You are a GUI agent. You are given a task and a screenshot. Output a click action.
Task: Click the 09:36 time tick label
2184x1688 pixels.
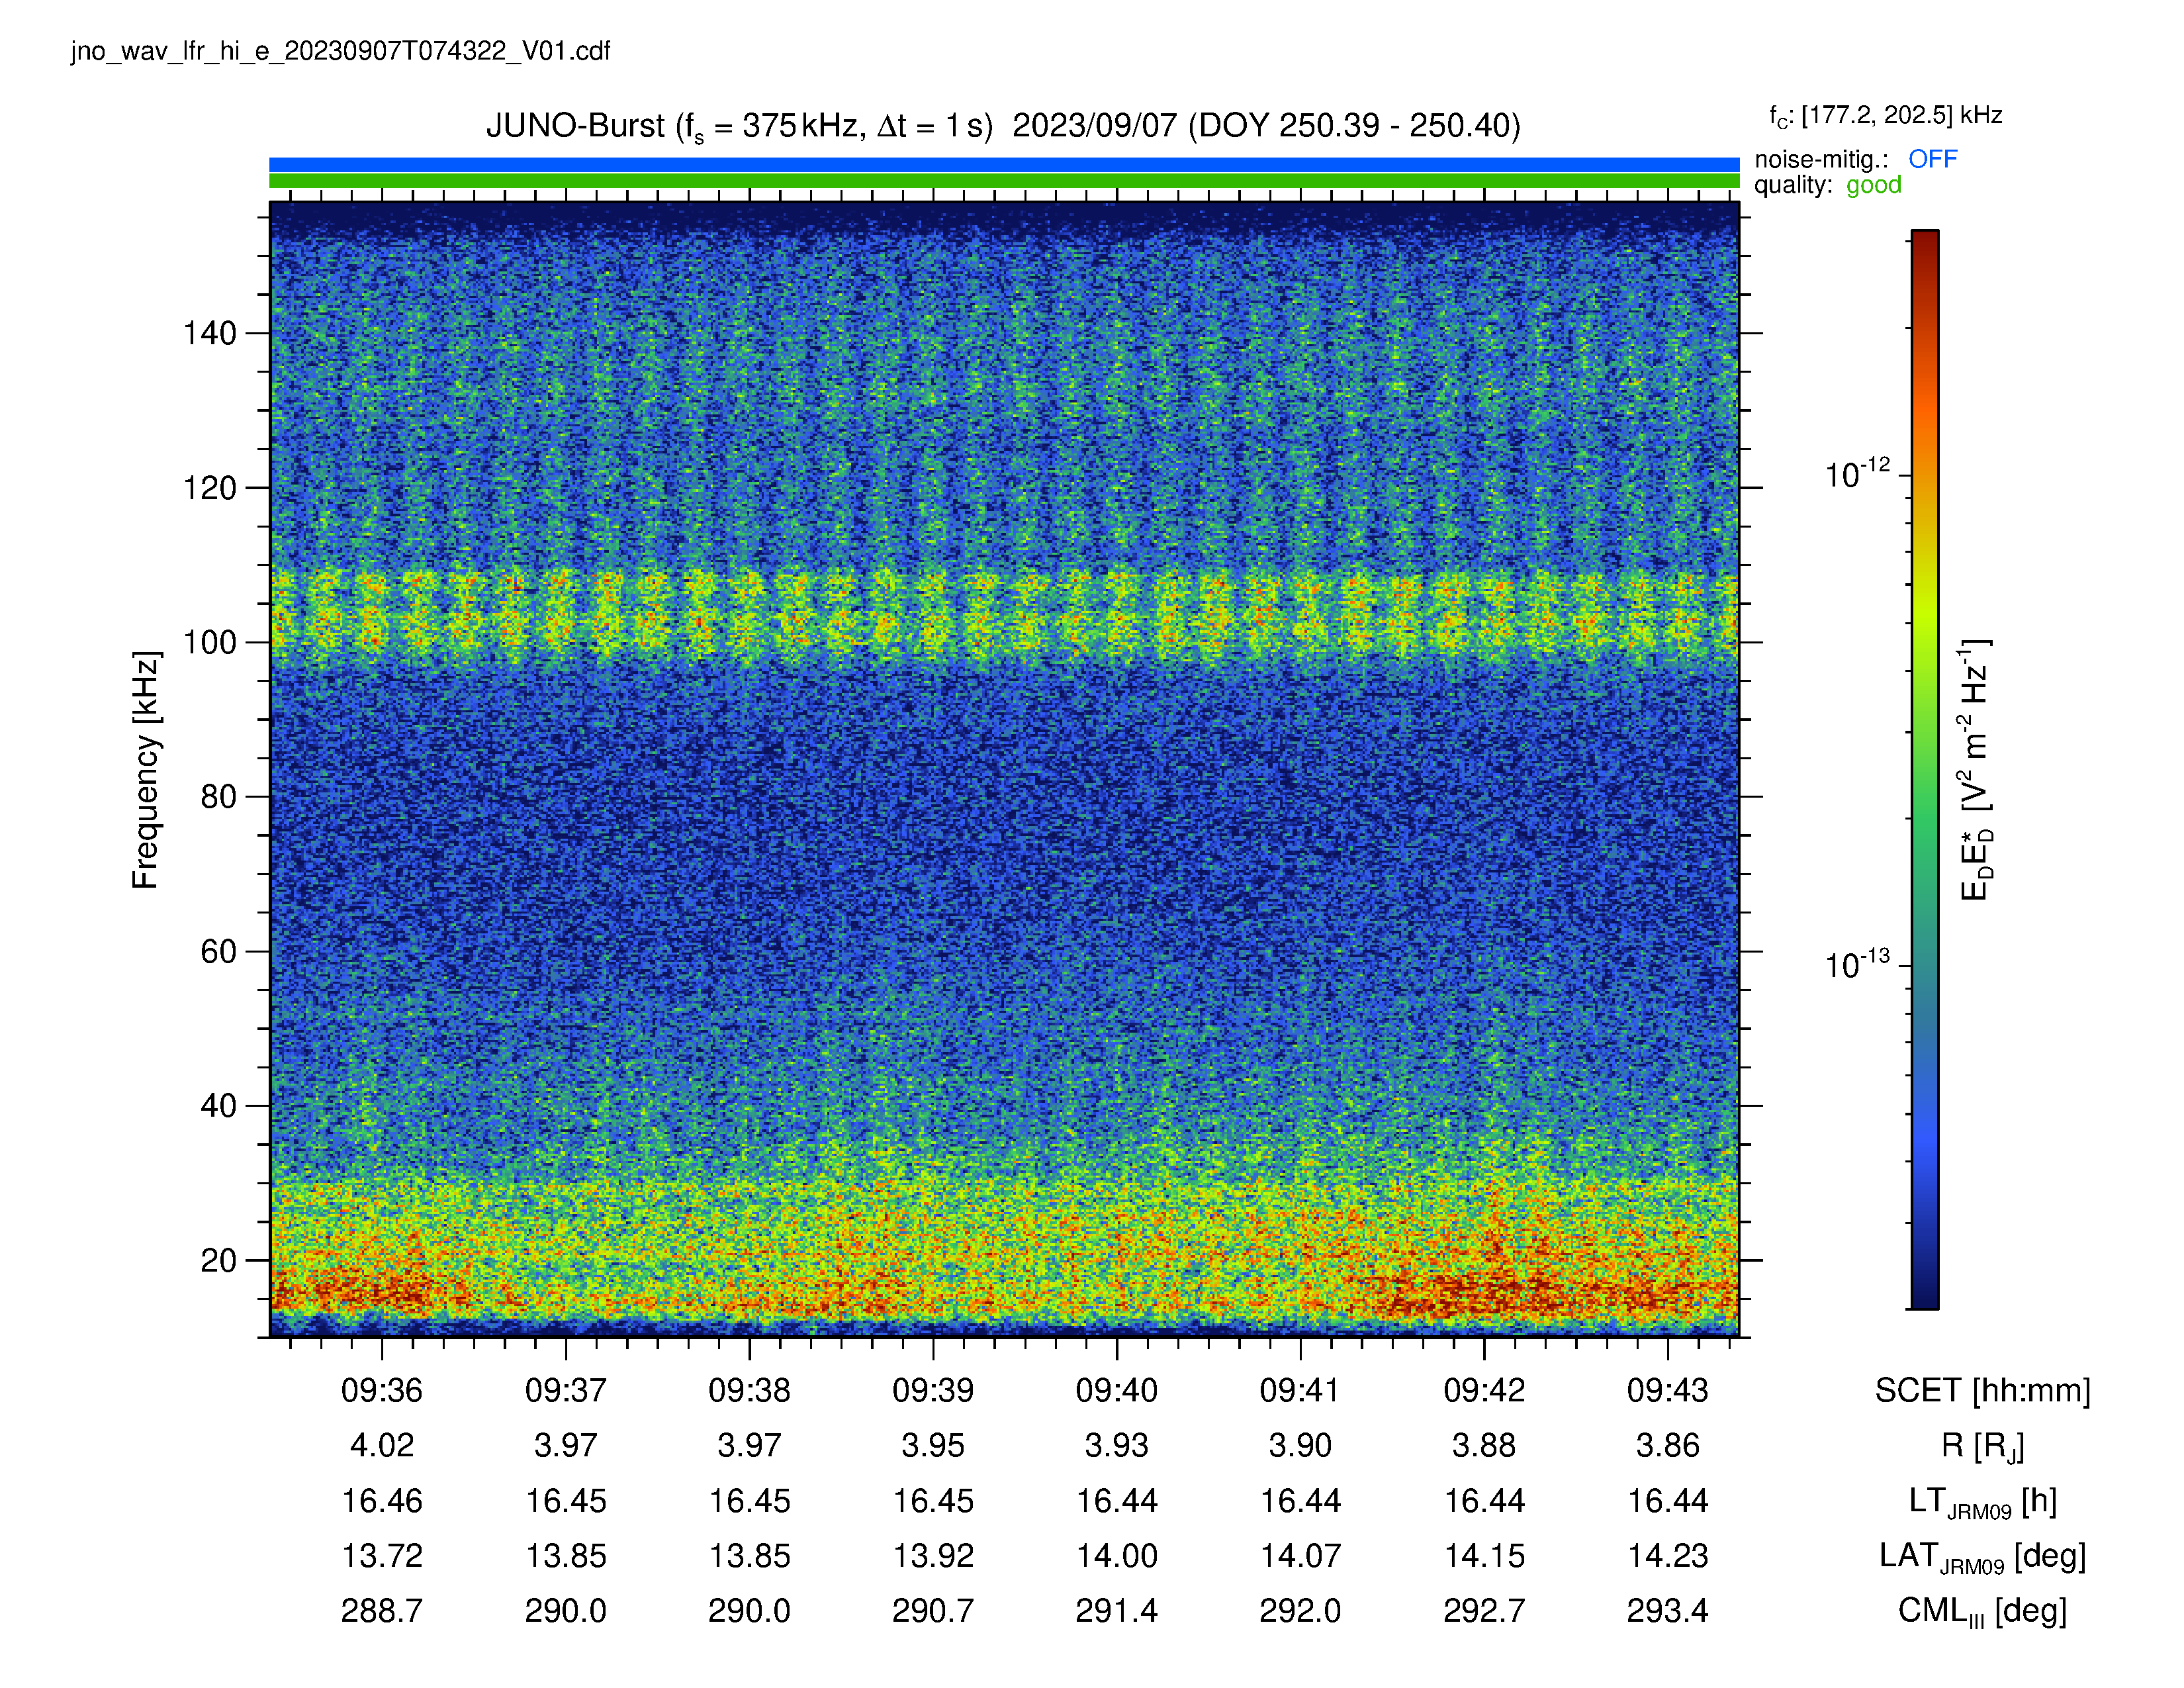point(381,1390)
